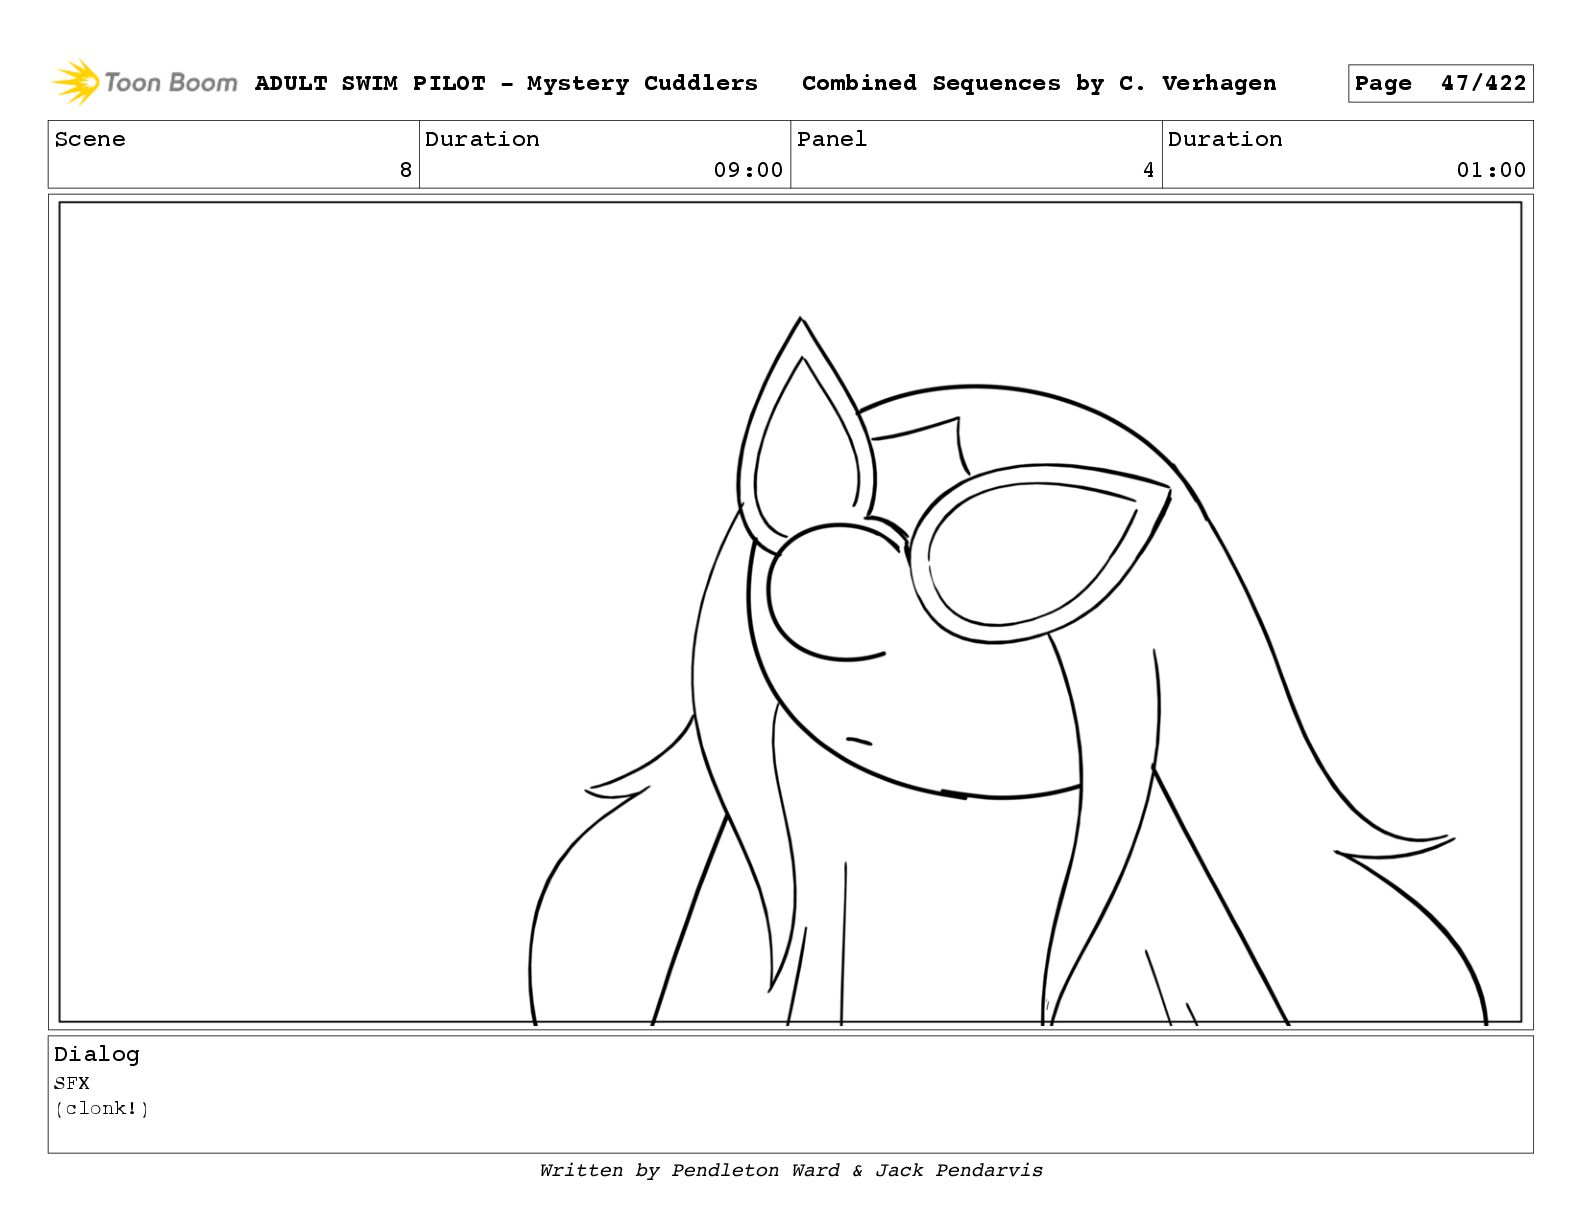Click the '(clonk!)' sound effect text
The width and height of the screenshot is (1582, 1225).
pyautogui.click(x=102, y=1108)
